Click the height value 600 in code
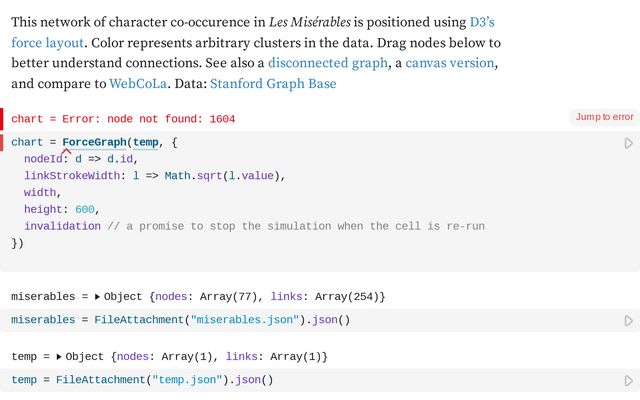Viewport: 640px width, 400px height. point(86,210)
